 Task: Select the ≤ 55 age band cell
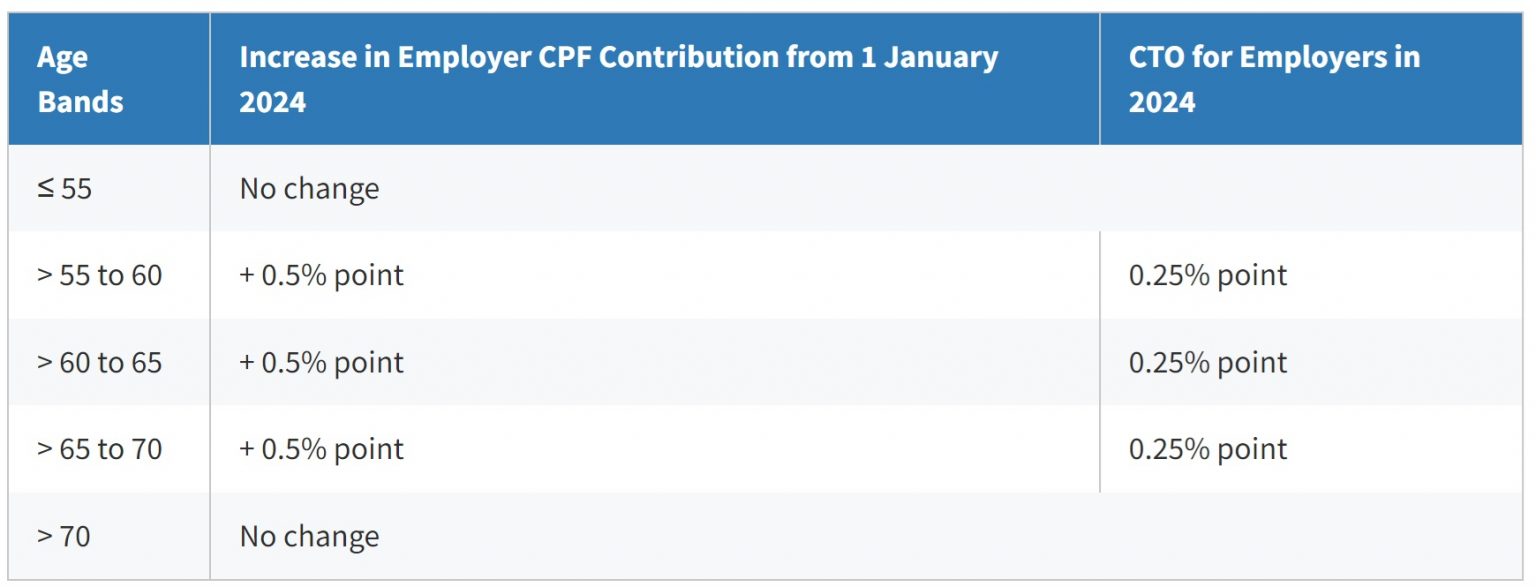pos(109,188)
